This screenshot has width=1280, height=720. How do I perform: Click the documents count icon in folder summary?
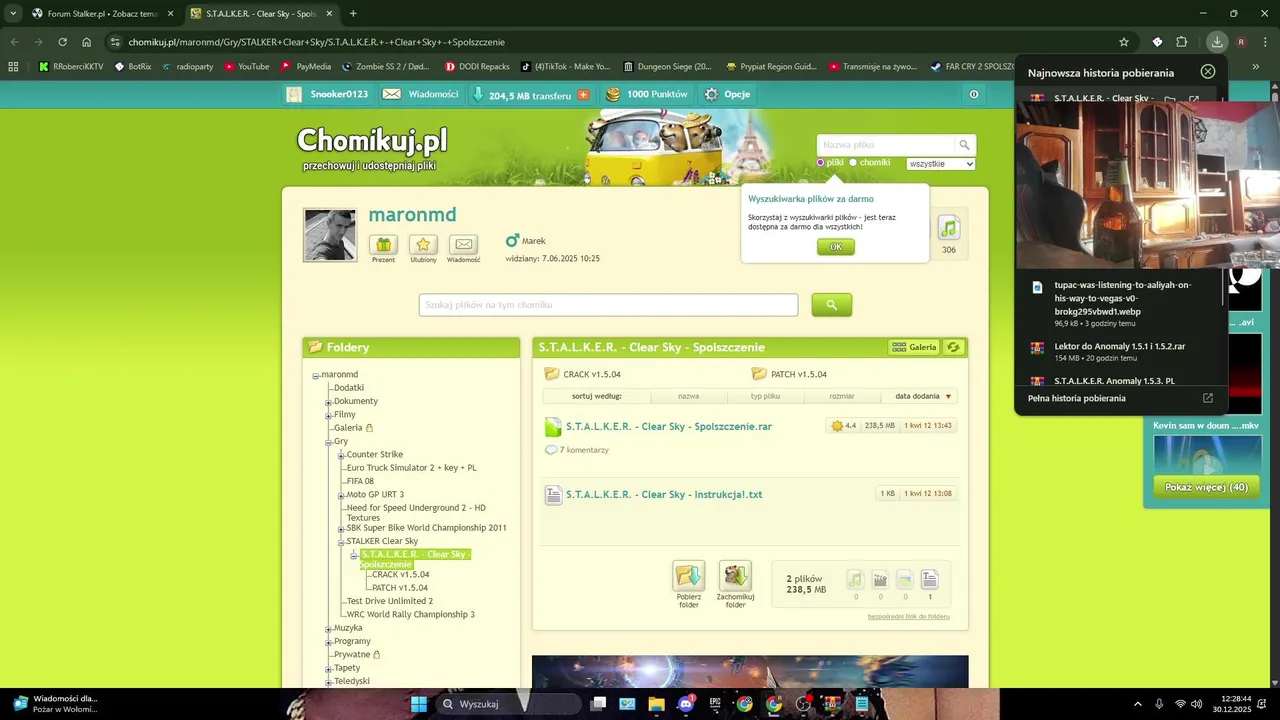click(929, 579)
